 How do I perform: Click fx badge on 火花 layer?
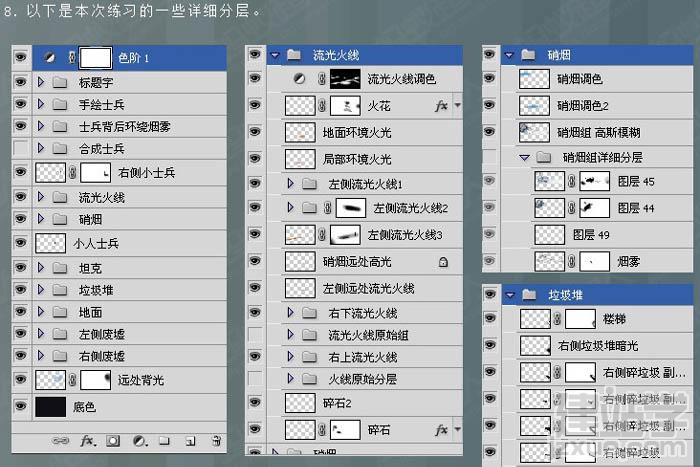441,106
